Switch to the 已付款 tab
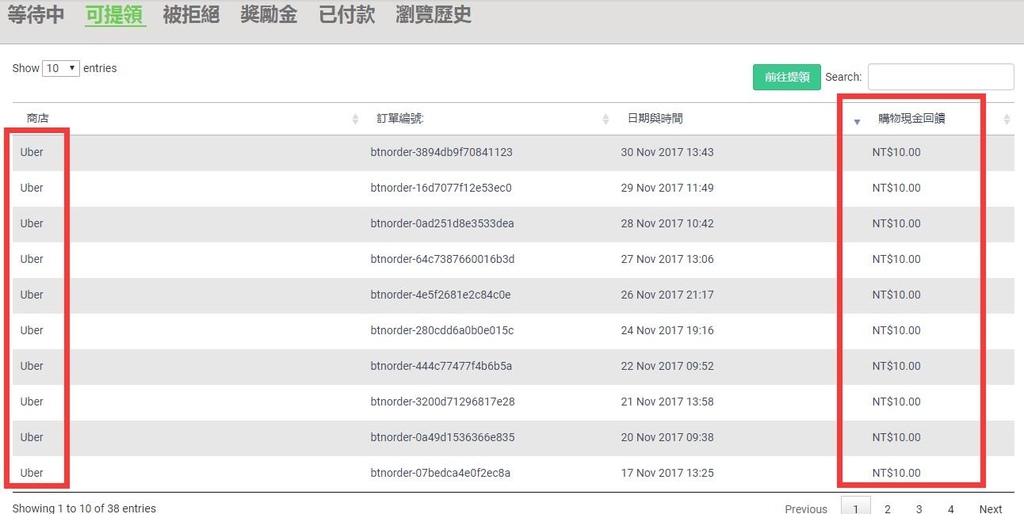The width and height of the screenshot is (1024, 514). point(346,14)
